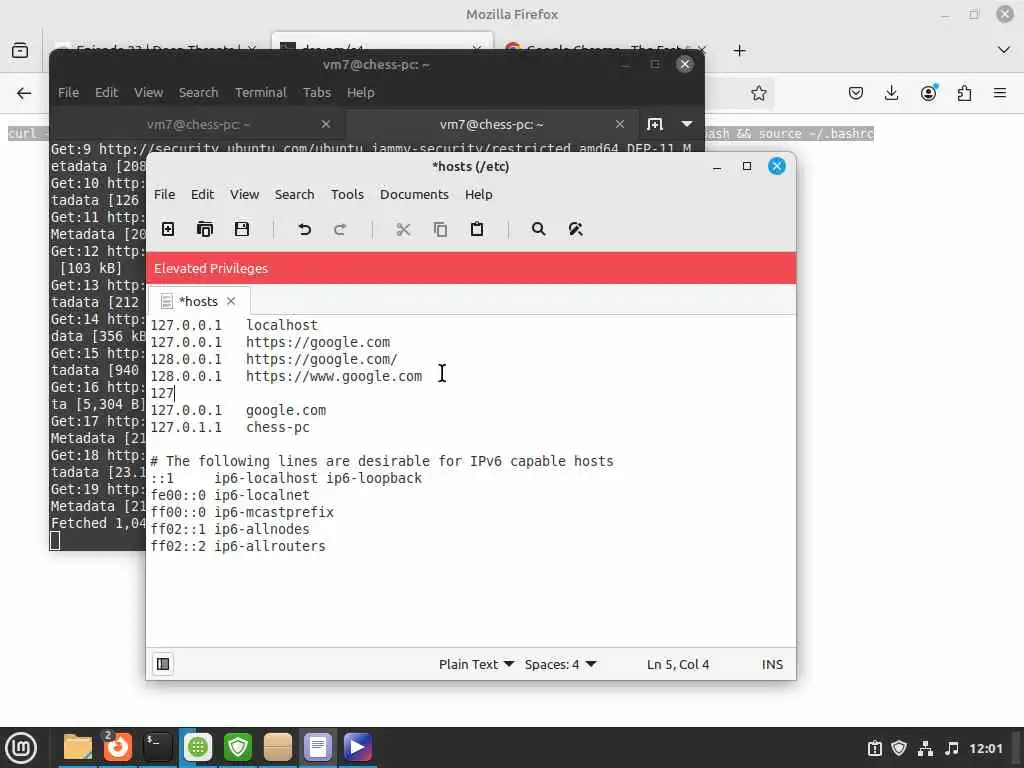Open a new Firefox tab with plus
Image resolution: width=1024 pixels, height=768 pixels.
click(739, 50)
